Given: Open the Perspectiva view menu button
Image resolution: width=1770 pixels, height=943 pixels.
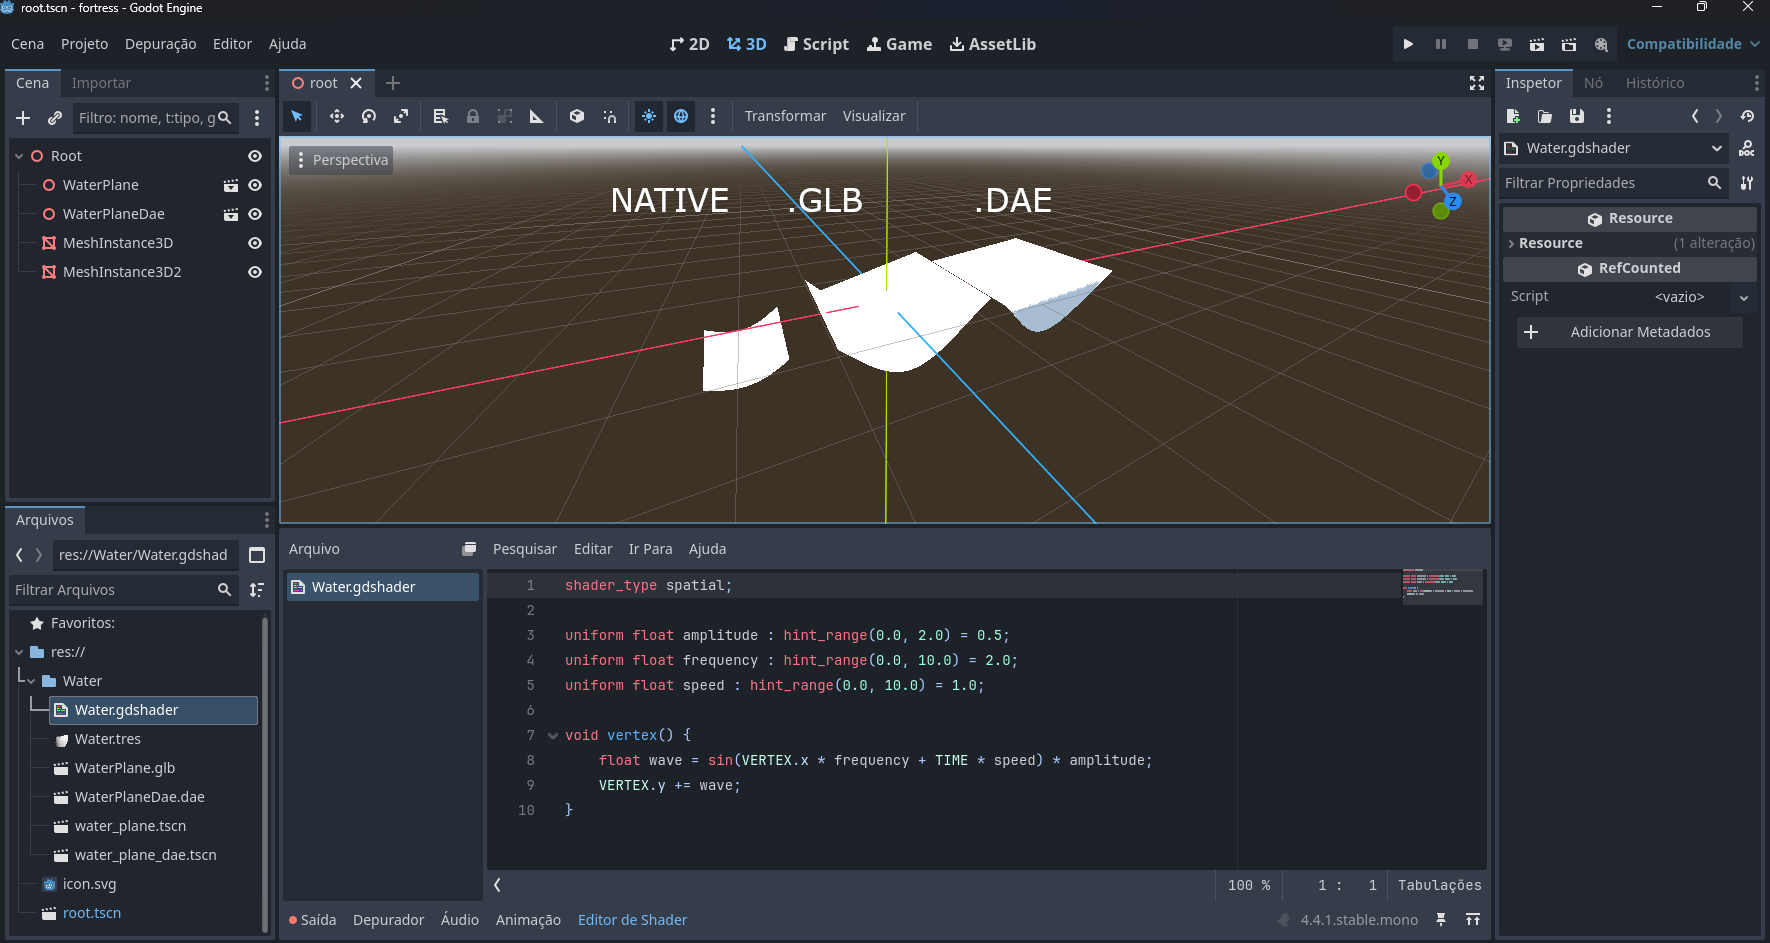Looking at the screenshot, I should tap(341, 160).
